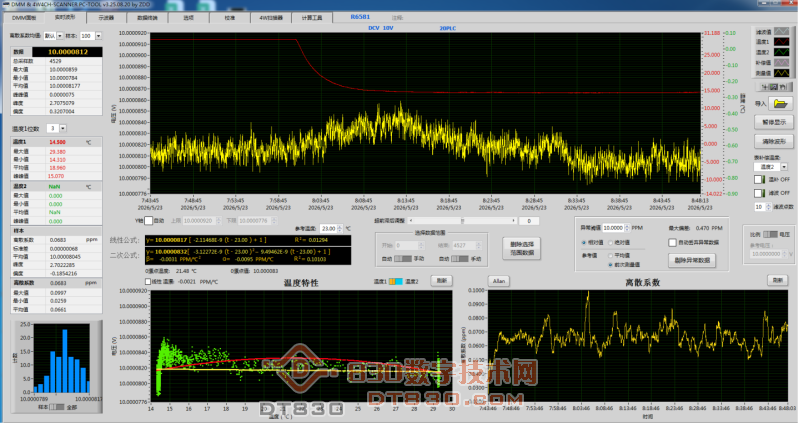The height and width of the screenshot is (424, 799).
Task: Click the 温度1 value 14.500
Action: tap(58, 142)
